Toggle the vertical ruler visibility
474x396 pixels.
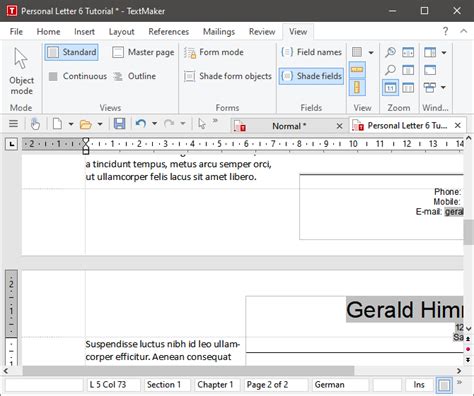pos(357,88)
